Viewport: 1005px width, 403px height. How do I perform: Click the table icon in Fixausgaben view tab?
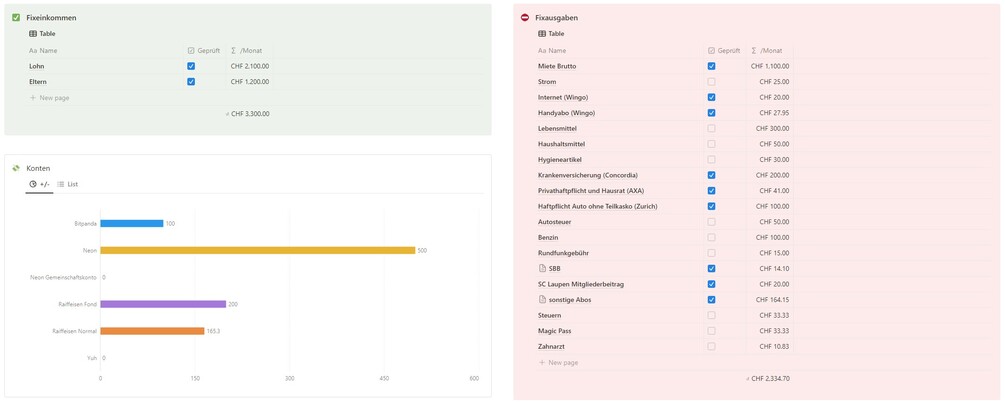coord(542,34)
